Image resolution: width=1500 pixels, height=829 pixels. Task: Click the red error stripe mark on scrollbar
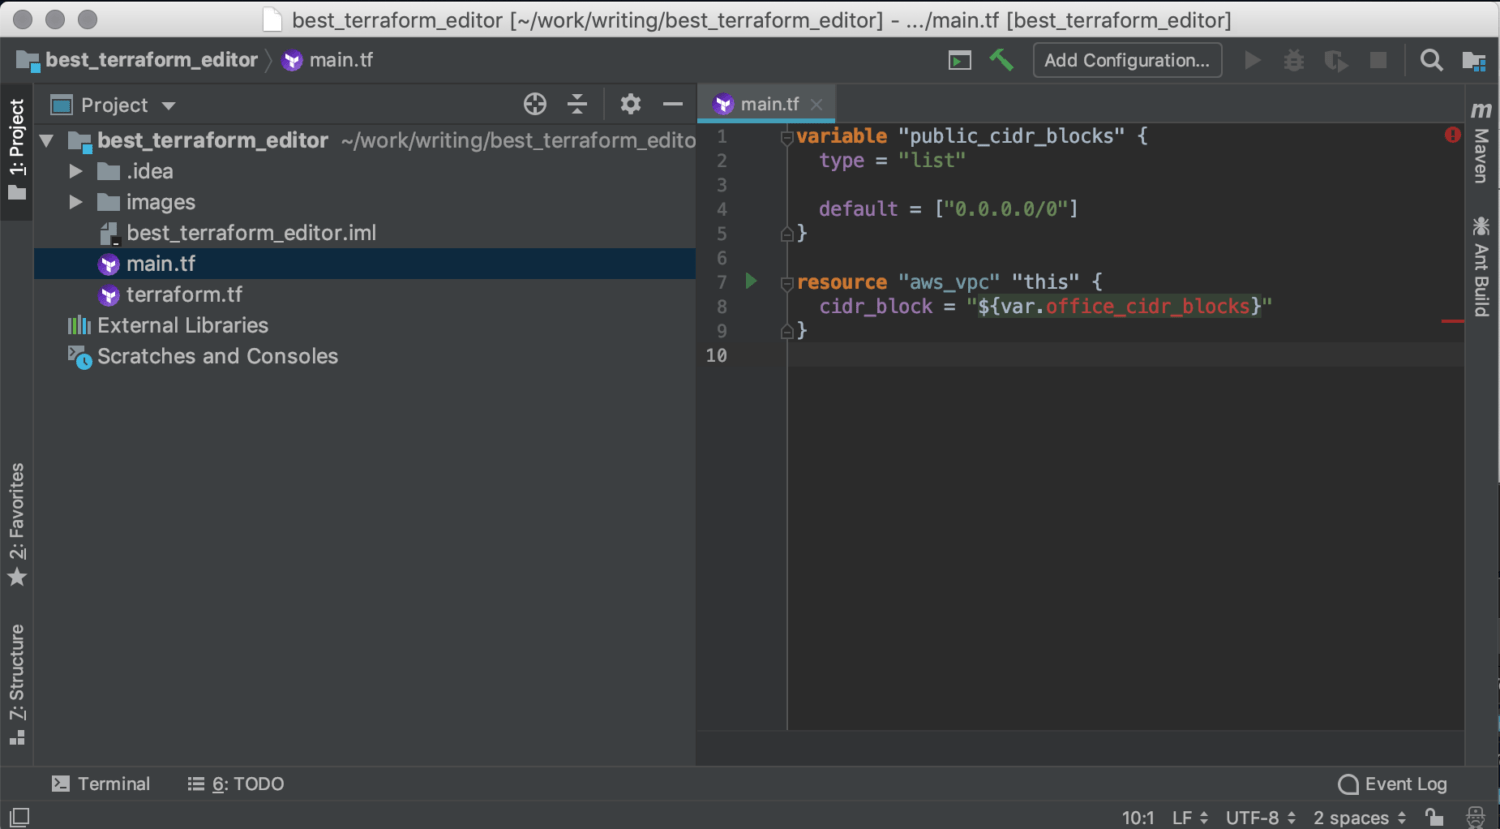1453,321
